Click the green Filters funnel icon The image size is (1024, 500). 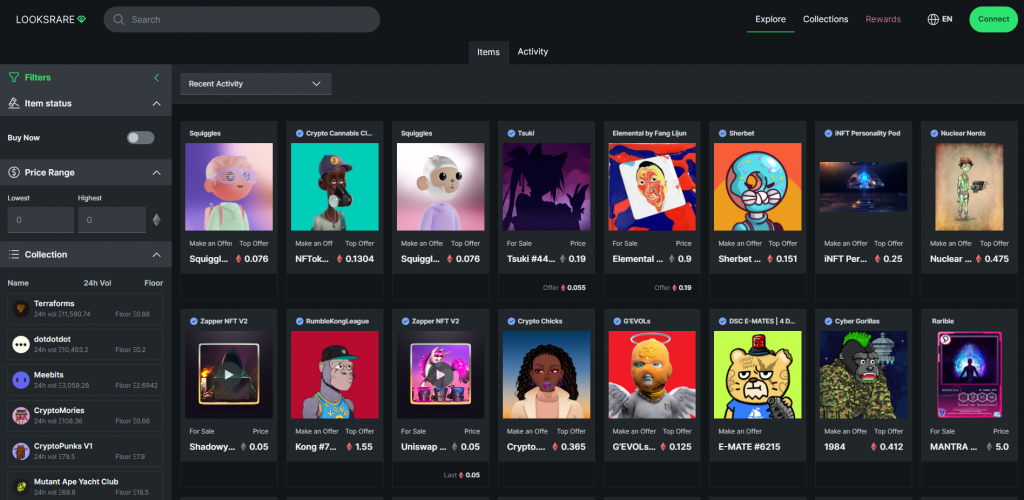(x=14, y=78)
